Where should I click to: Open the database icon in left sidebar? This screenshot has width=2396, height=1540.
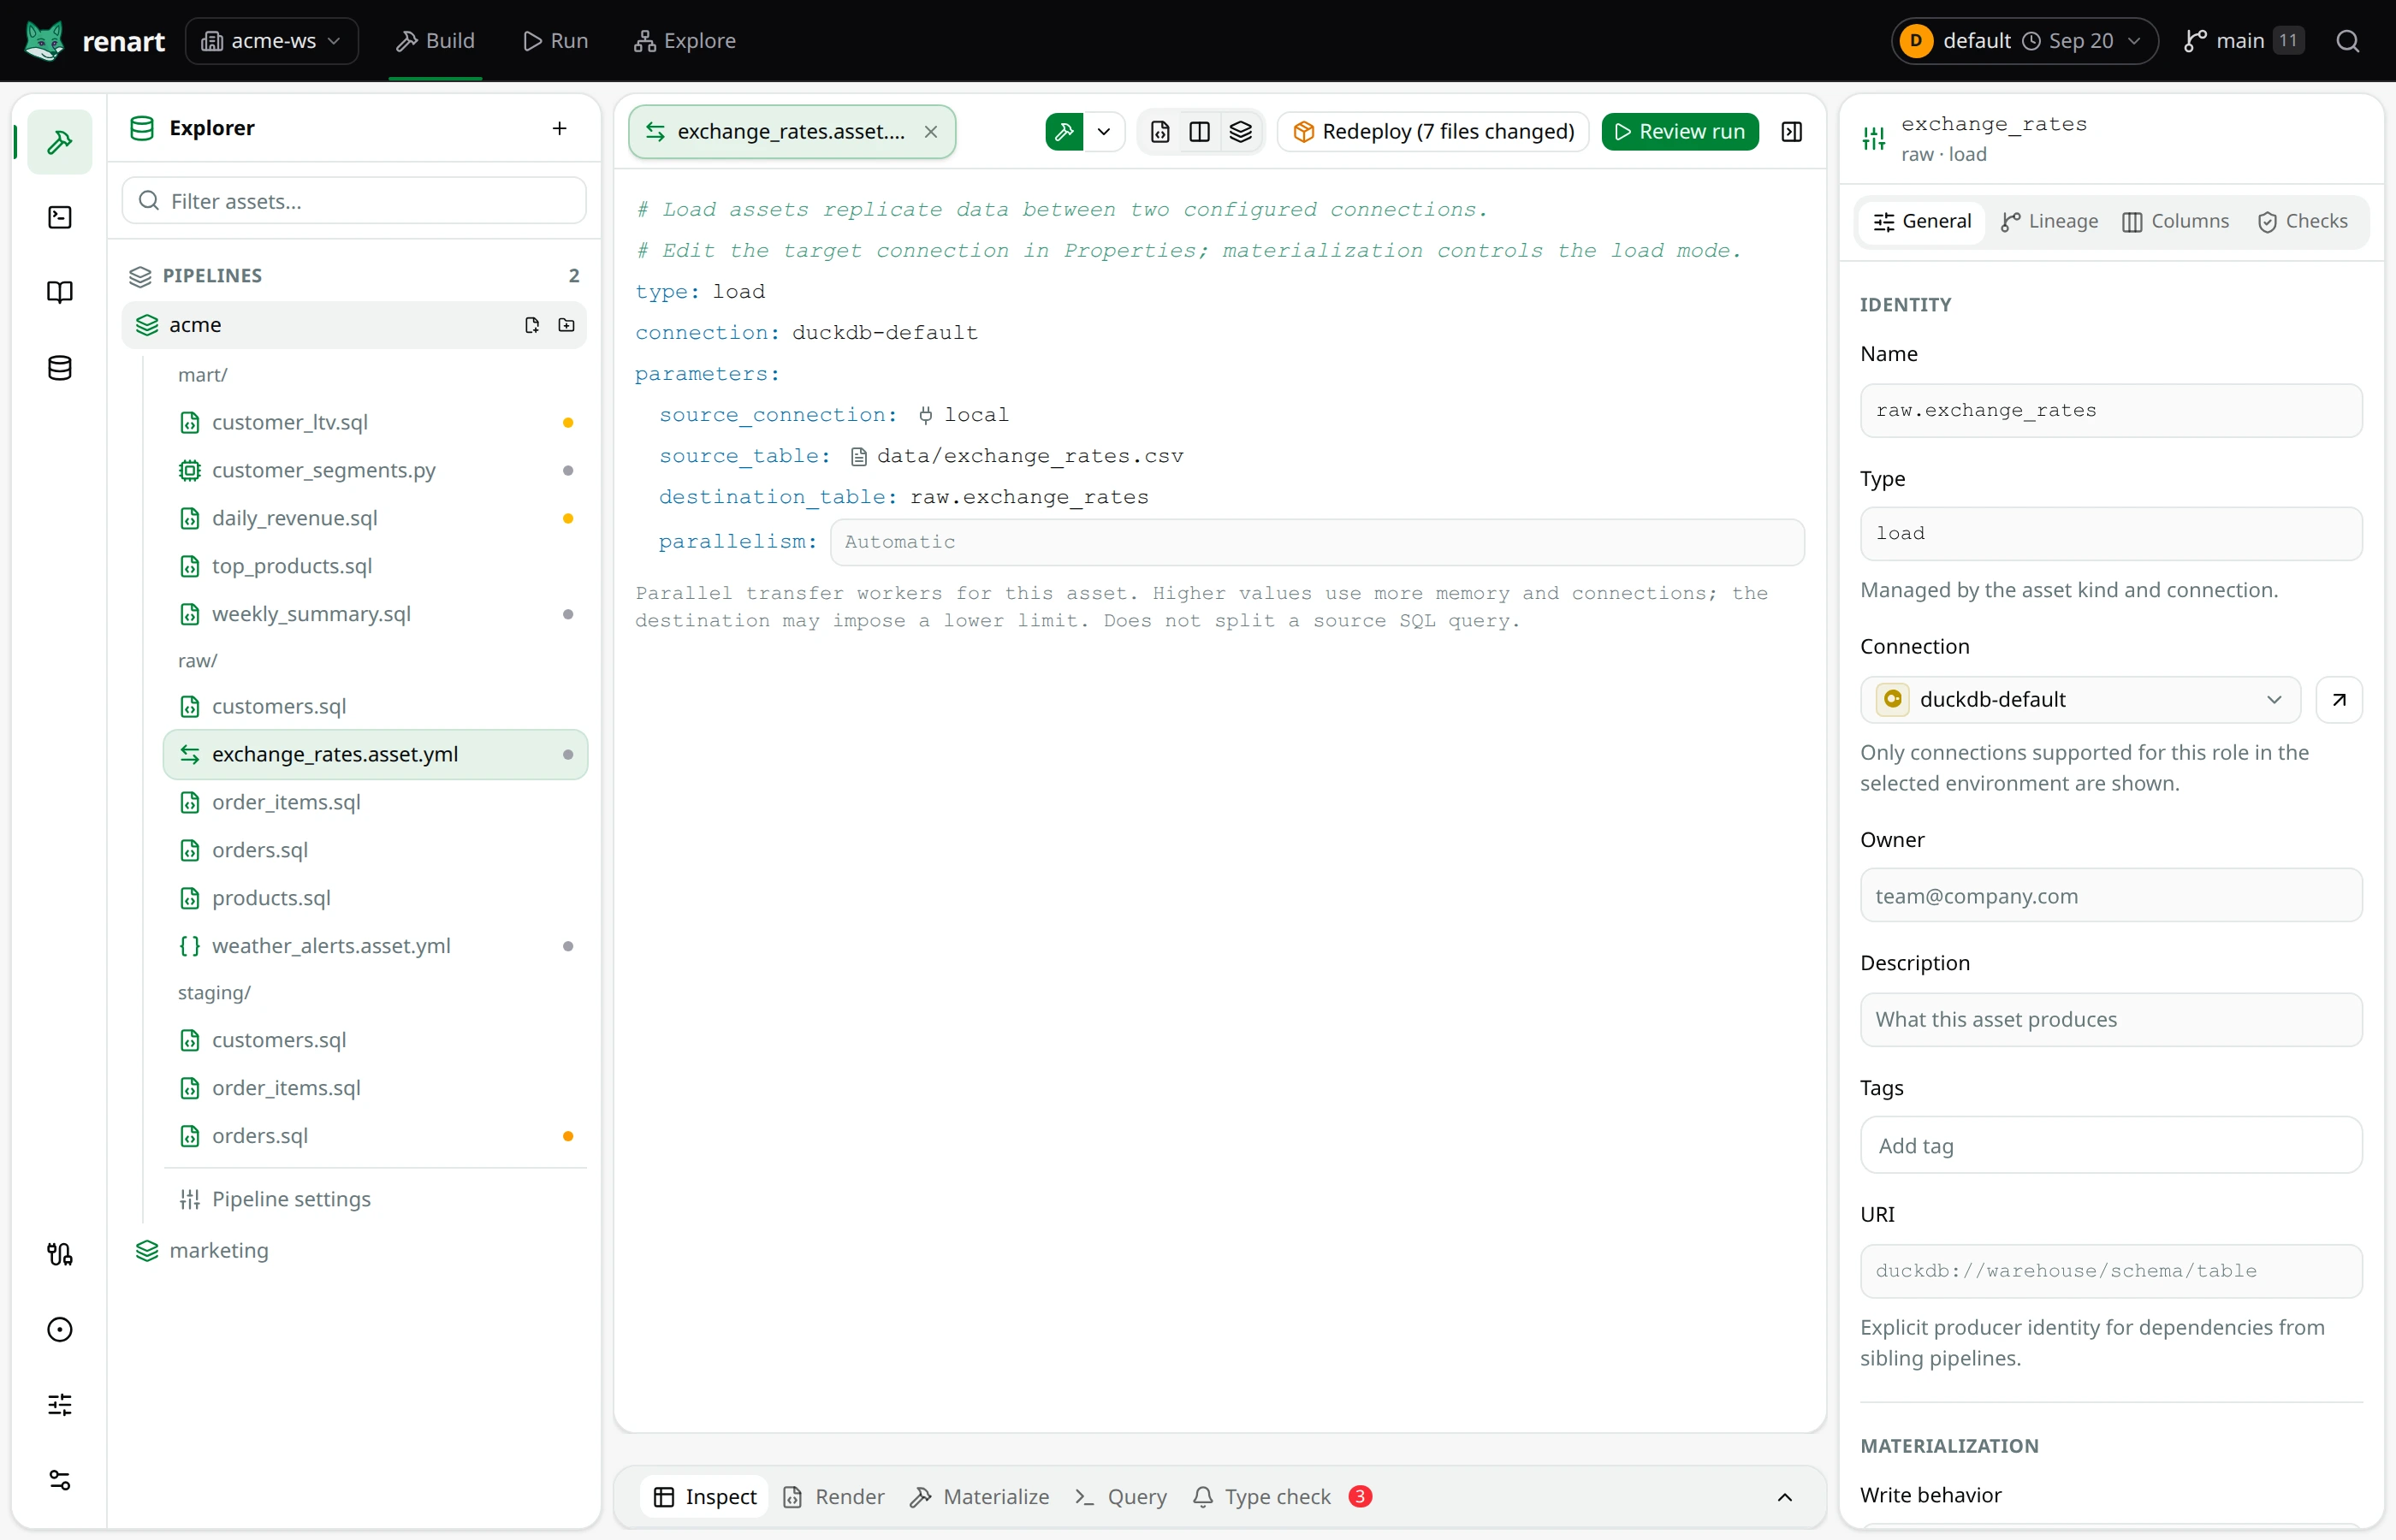(60, 367)
